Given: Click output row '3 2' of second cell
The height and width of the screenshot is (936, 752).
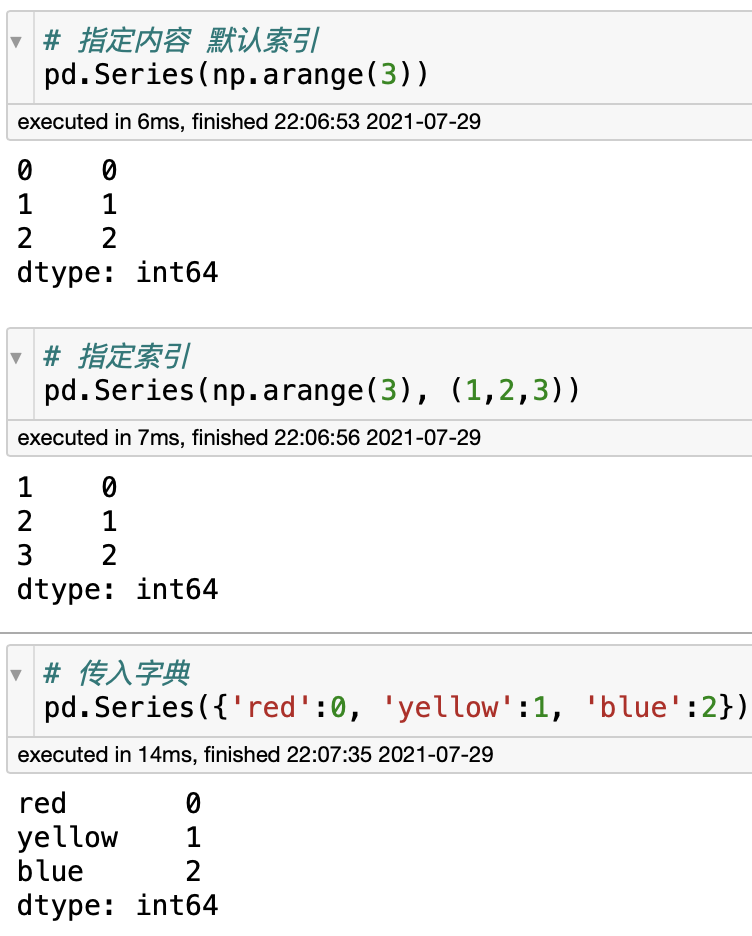Looking at the screenshot, I should click(x=67, y=555).
